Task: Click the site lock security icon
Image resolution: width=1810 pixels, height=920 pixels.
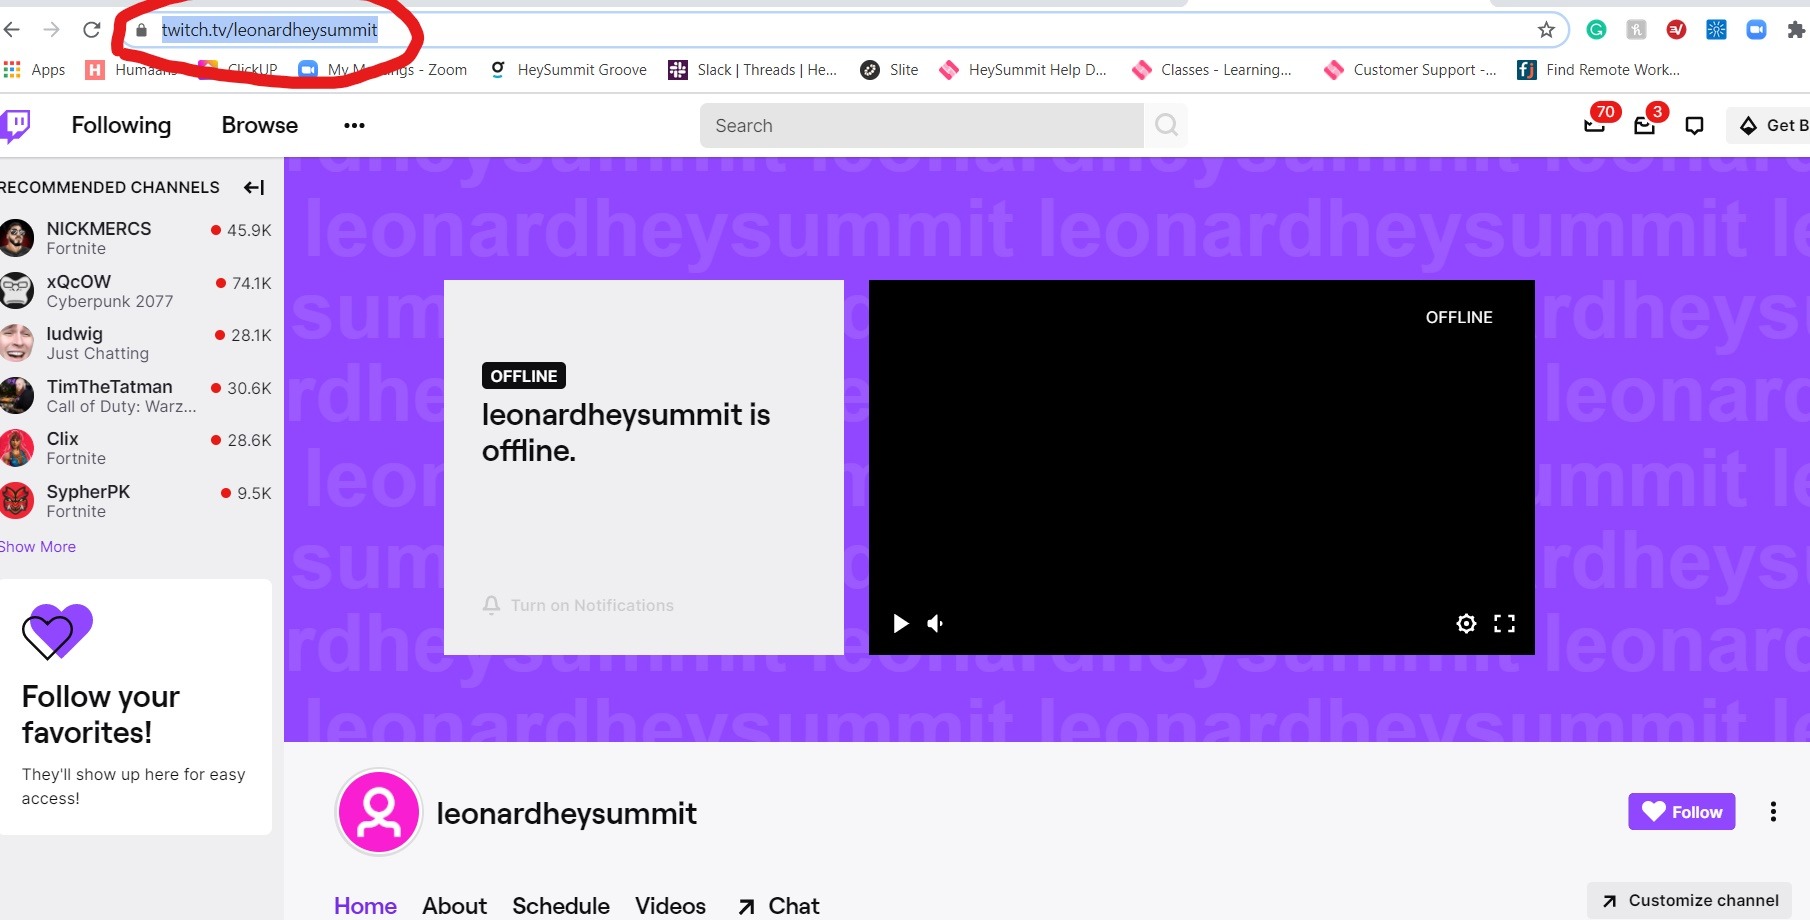Action: [141, 30]
